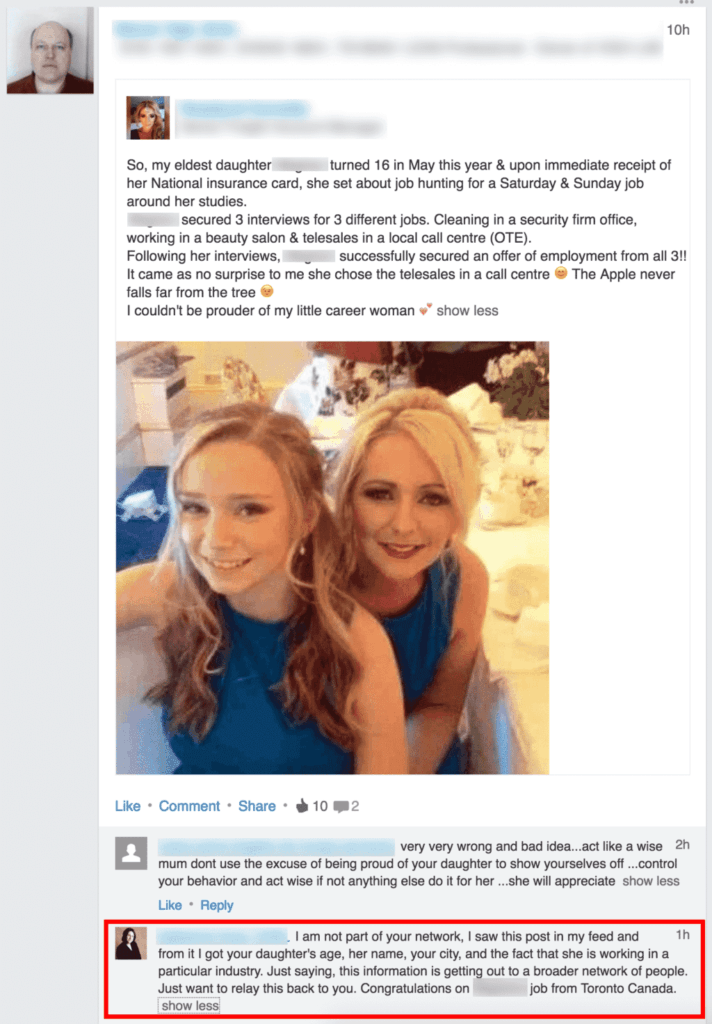Like the shared post
This screenshot has height=1024, width=712.
click(127, 806)
